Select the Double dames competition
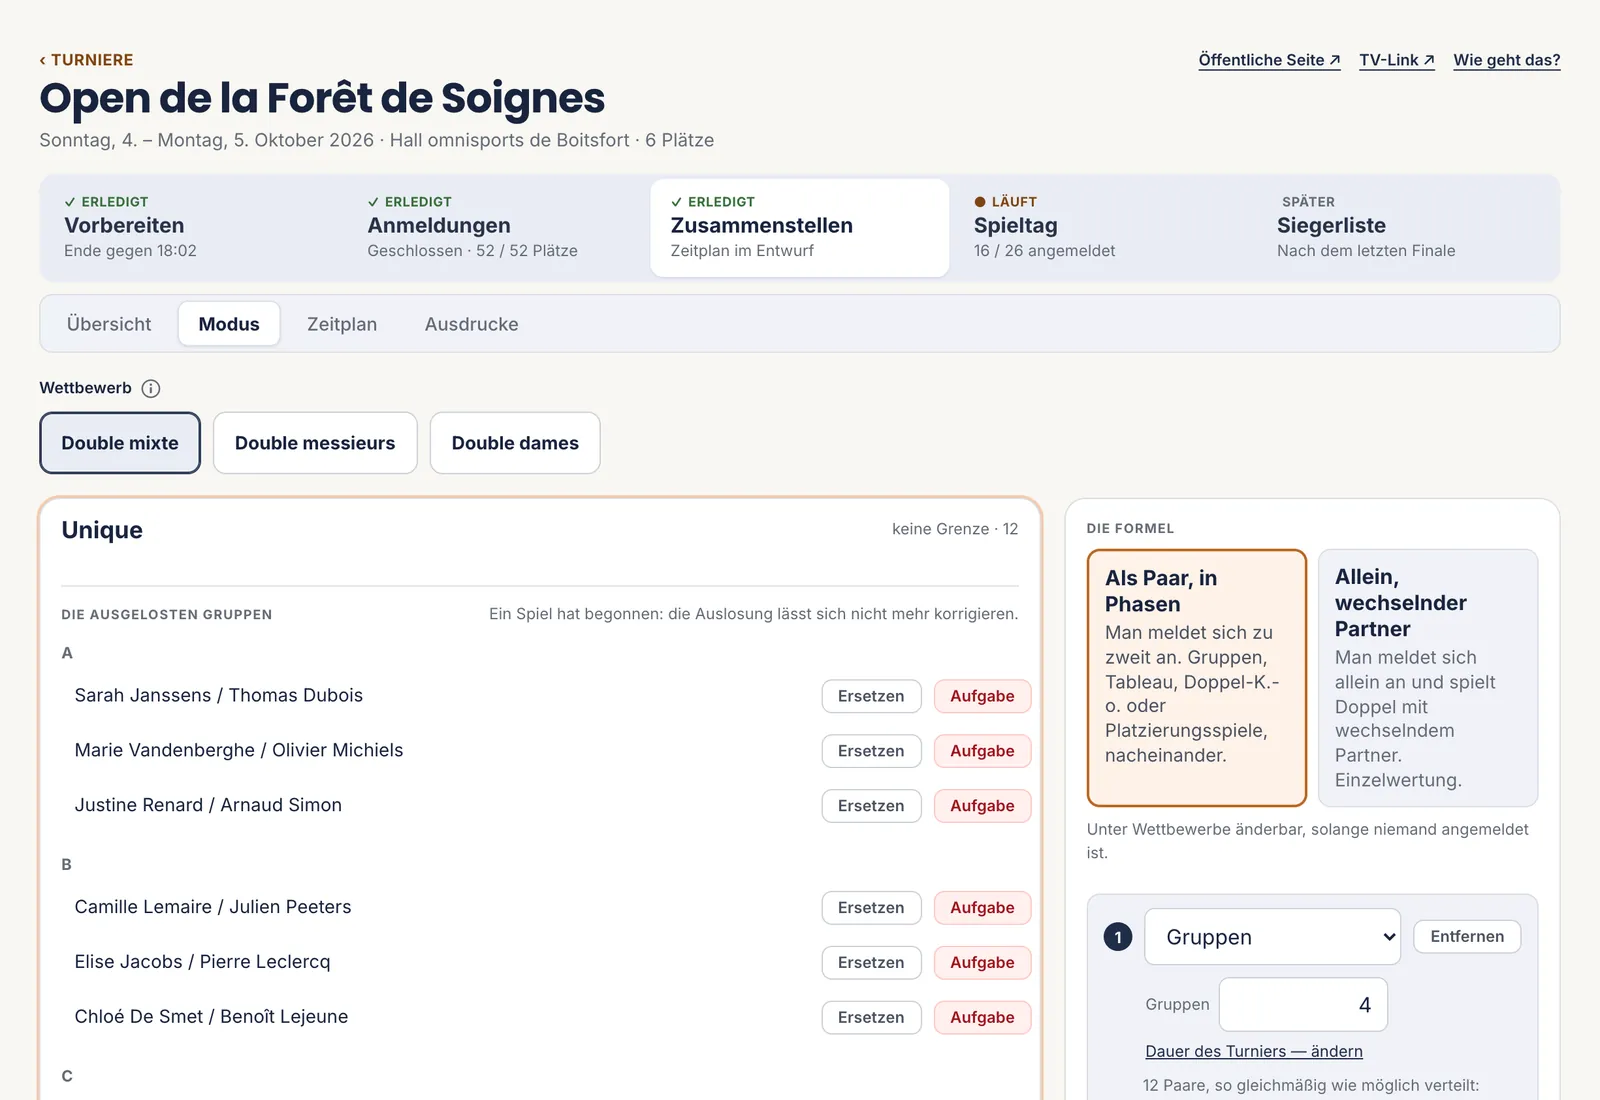 515,443
